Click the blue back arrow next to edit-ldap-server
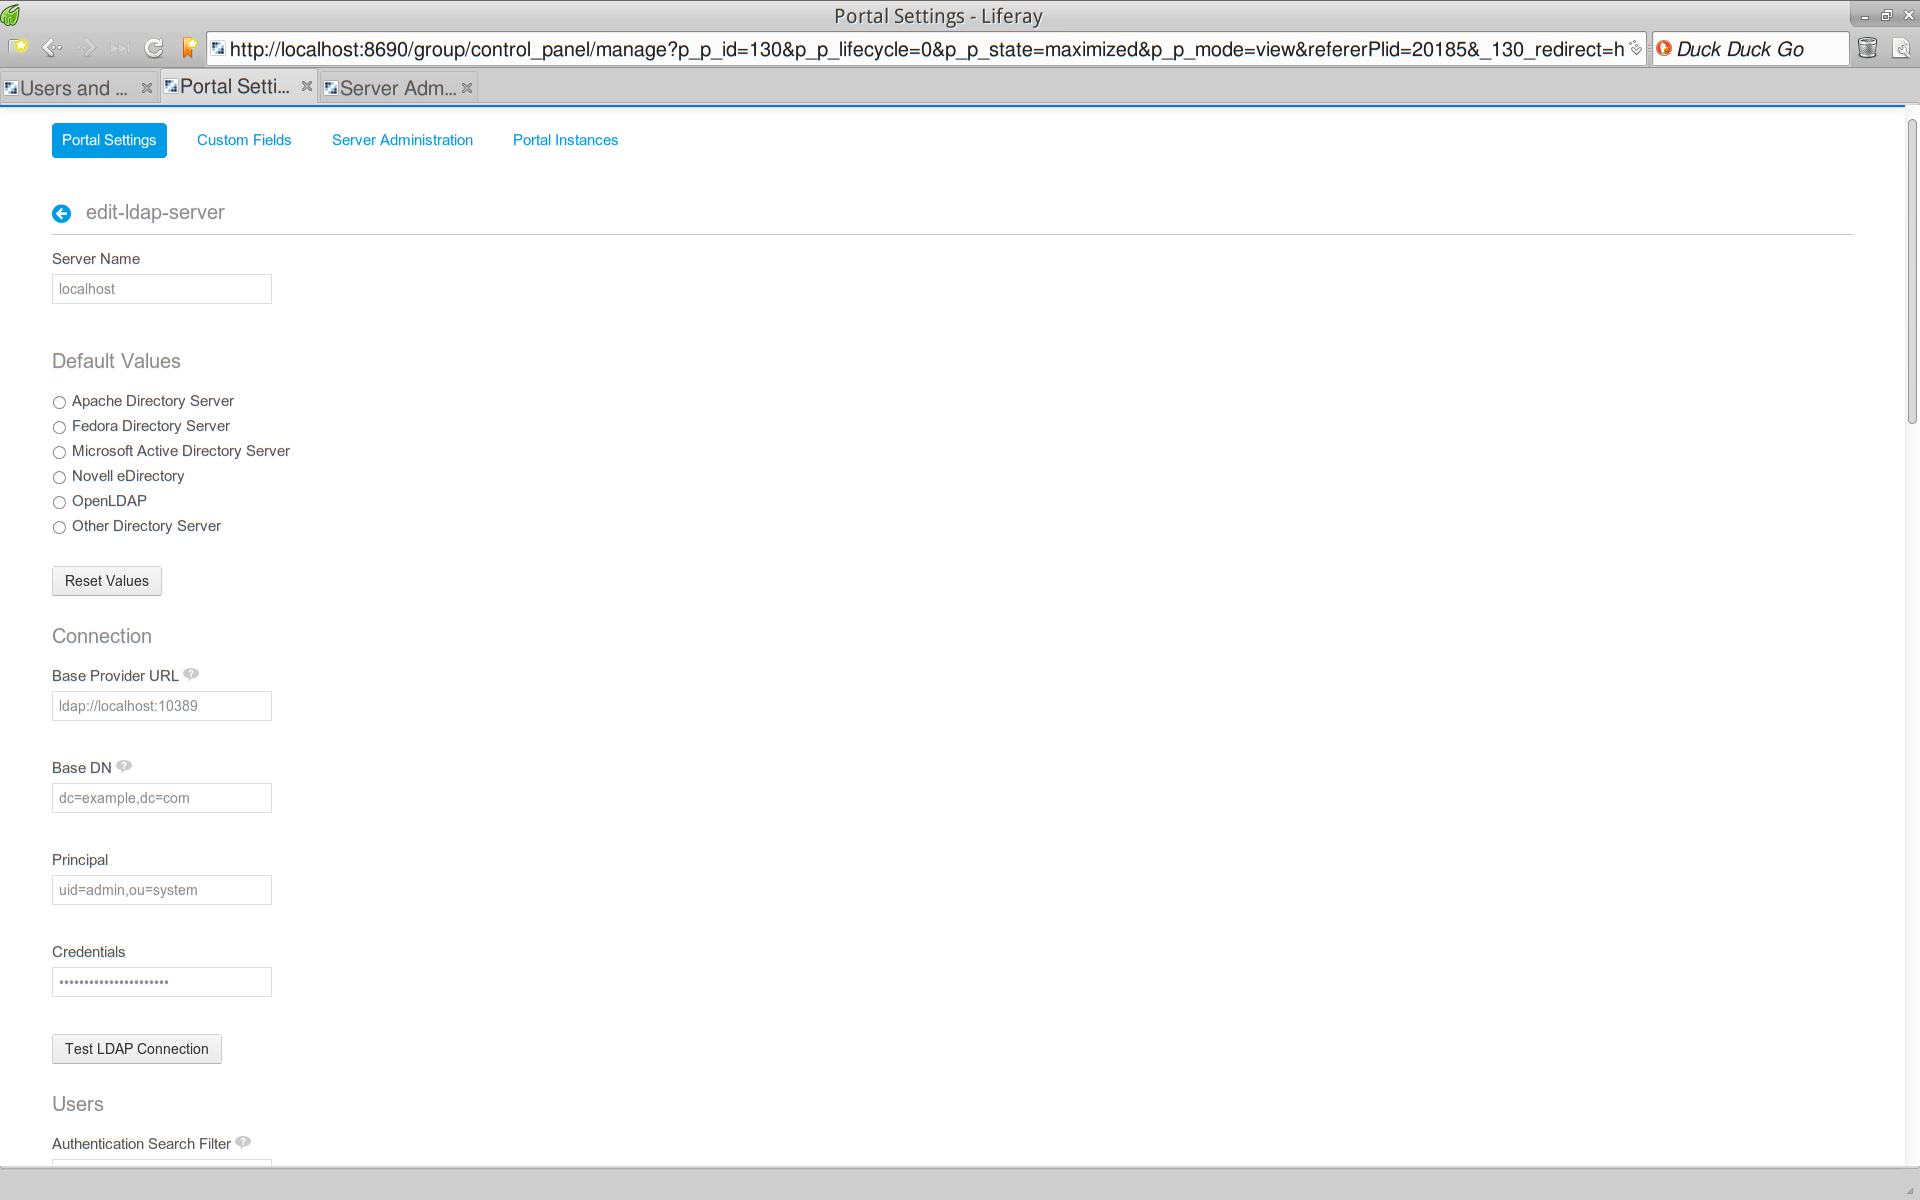 tap(61, 213)
